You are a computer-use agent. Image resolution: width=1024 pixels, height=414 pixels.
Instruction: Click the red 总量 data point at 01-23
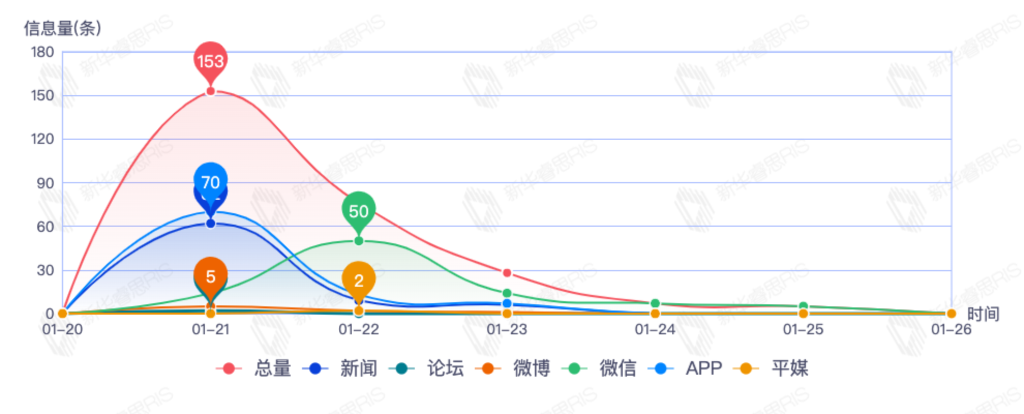tap(507, 273)
